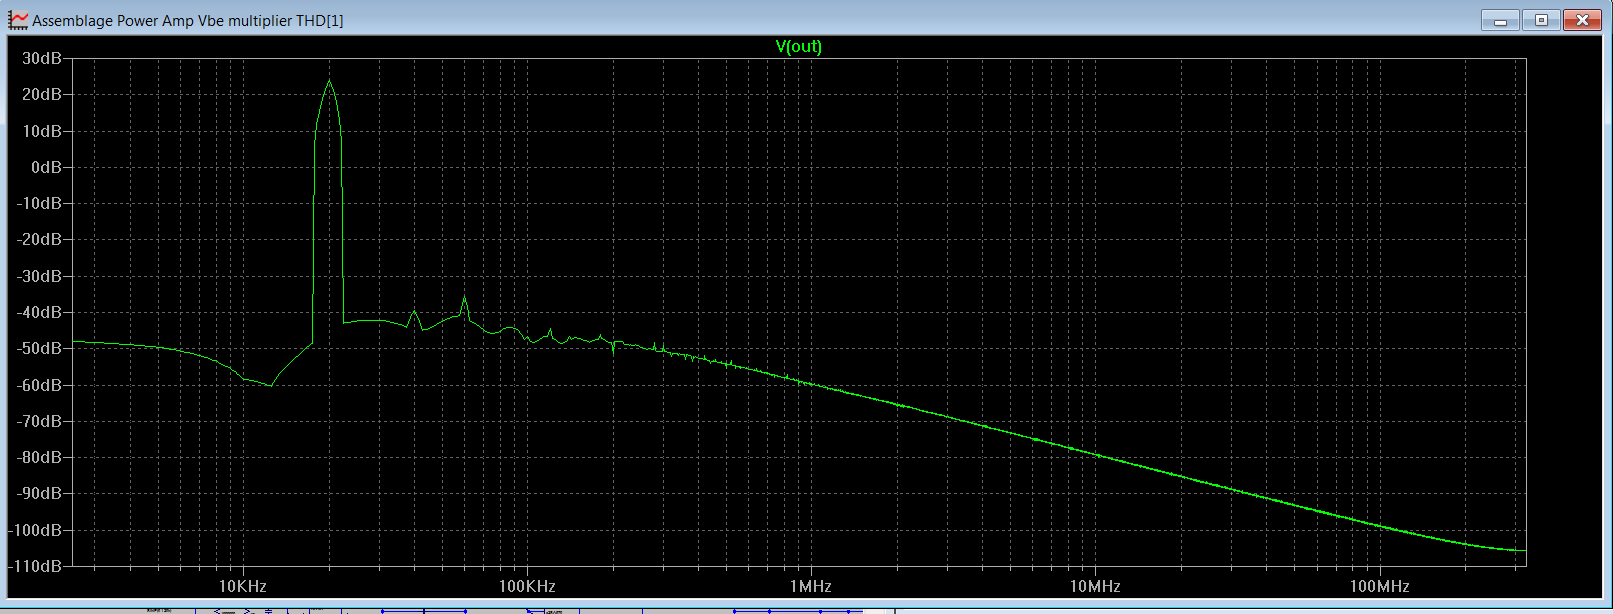Click the -50dB vertical axis label
1613x614 pixels.
pos(39,348)
